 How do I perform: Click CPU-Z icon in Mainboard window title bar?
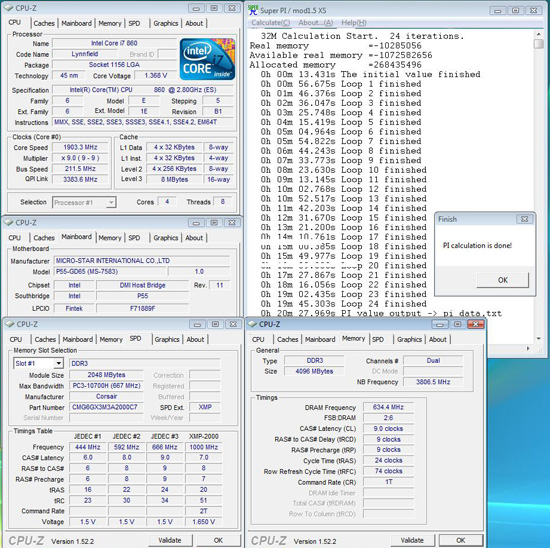pos(9,222)
